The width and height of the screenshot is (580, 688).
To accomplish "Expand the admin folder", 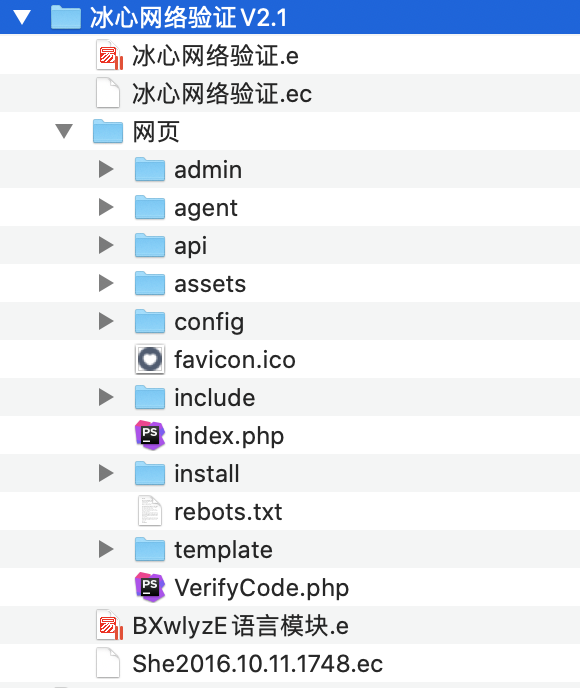I will tap(106, 169).
